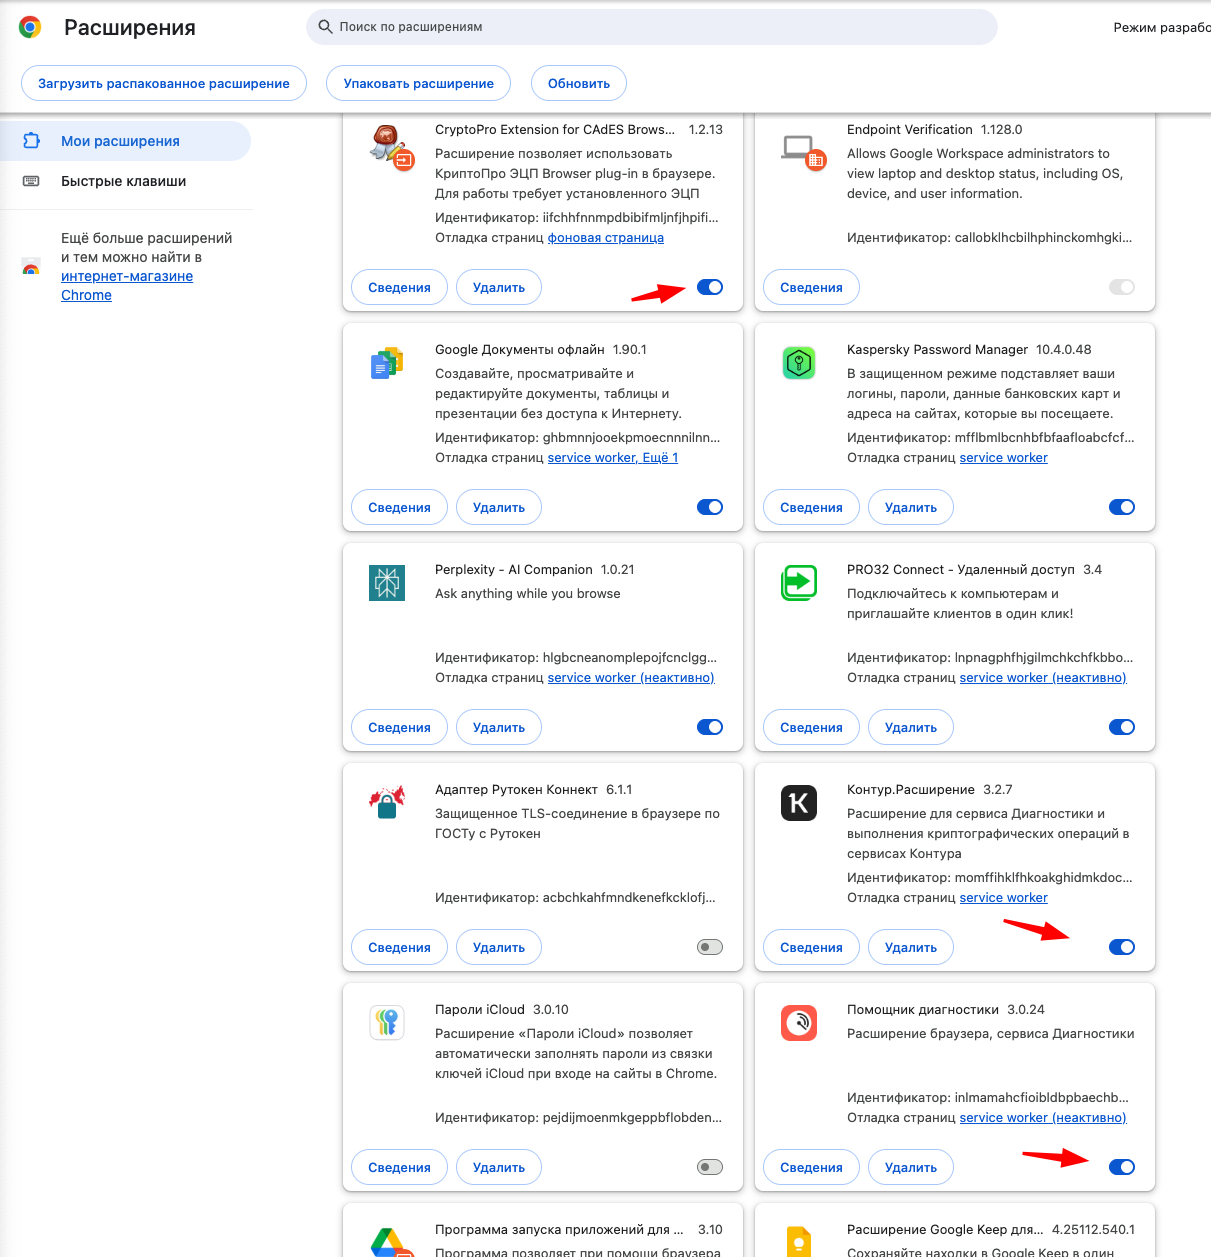1211x1257 pixels.
Task: Focus the Поиск по расширениям search field
Action: click(x=652, y=27)
